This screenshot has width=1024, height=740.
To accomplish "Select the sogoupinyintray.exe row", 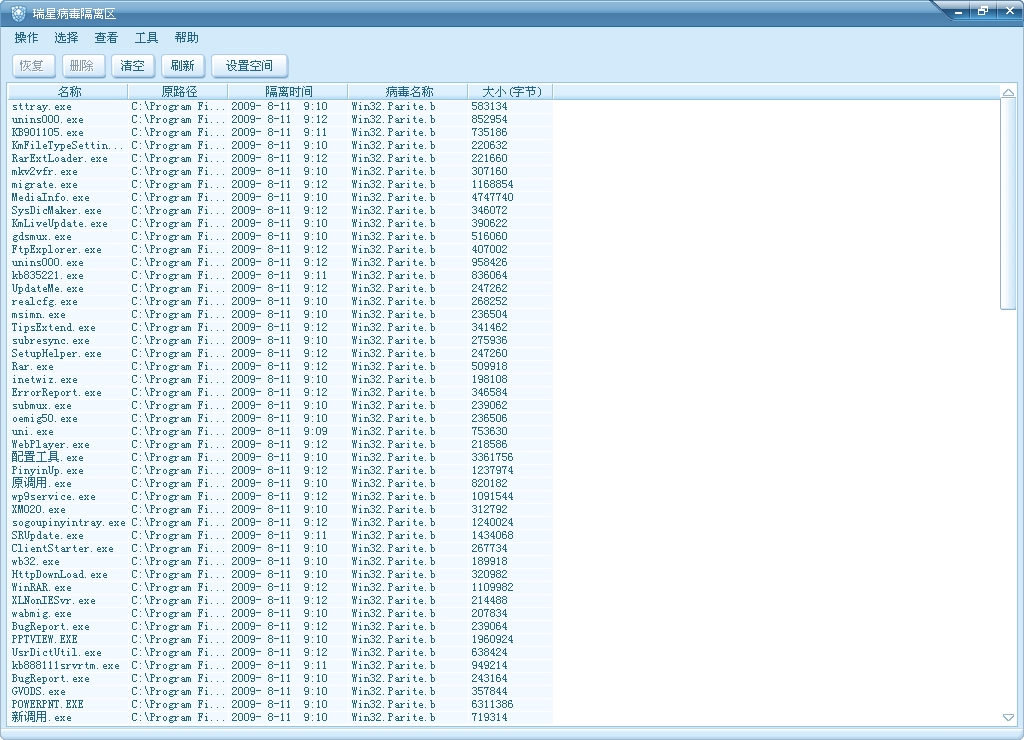I will coord(281,523).
